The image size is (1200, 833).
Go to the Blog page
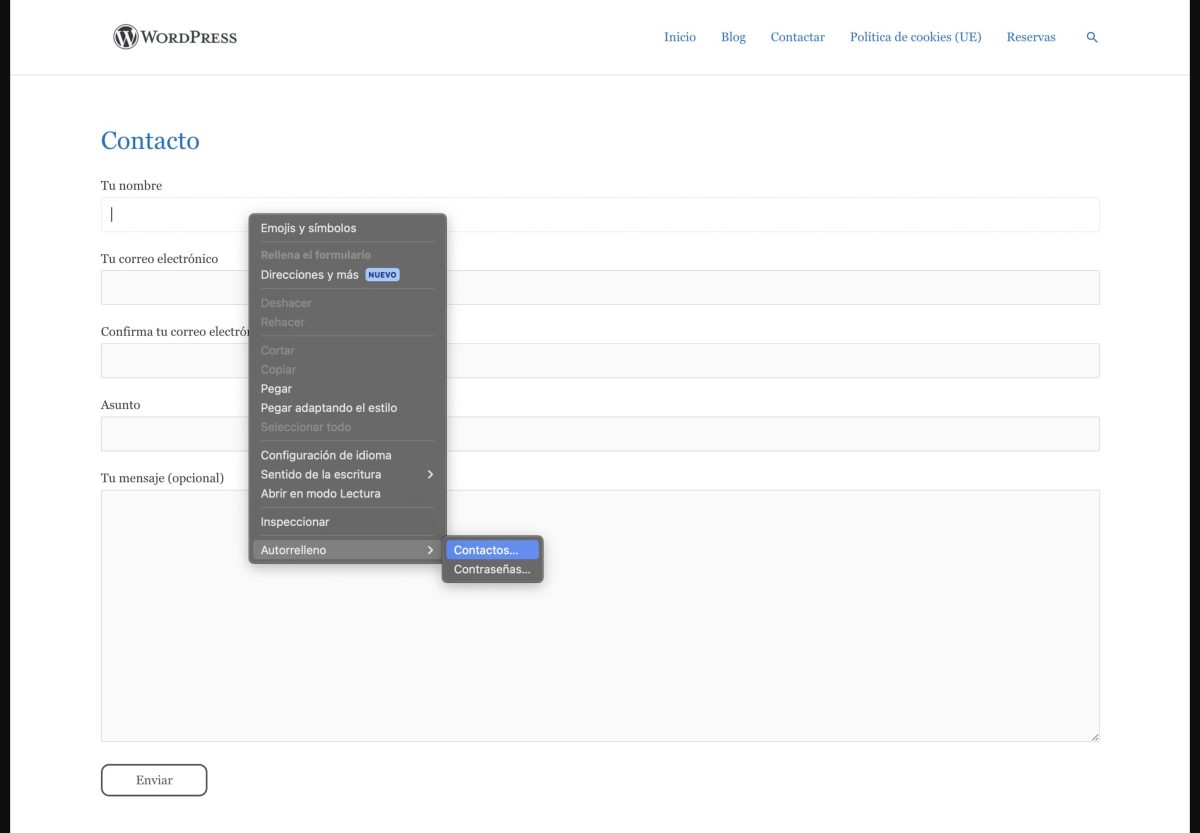pos(733,37)
